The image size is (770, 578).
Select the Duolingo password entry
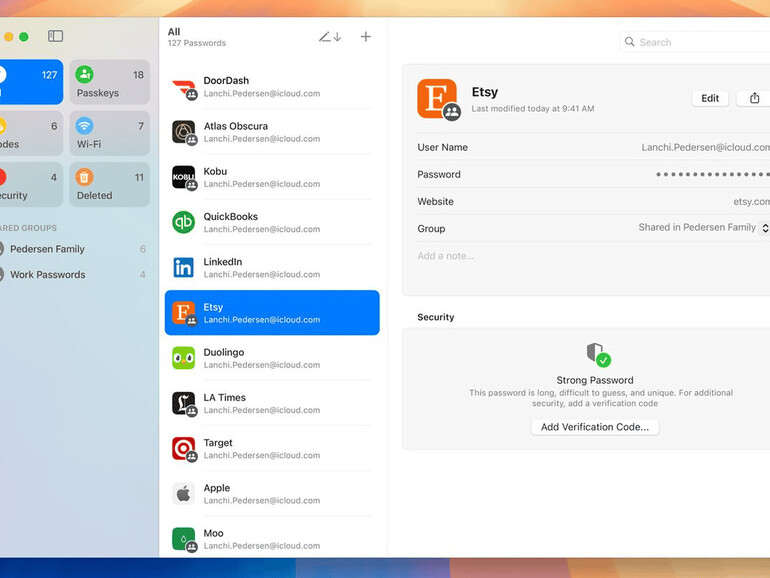(272, 358)
